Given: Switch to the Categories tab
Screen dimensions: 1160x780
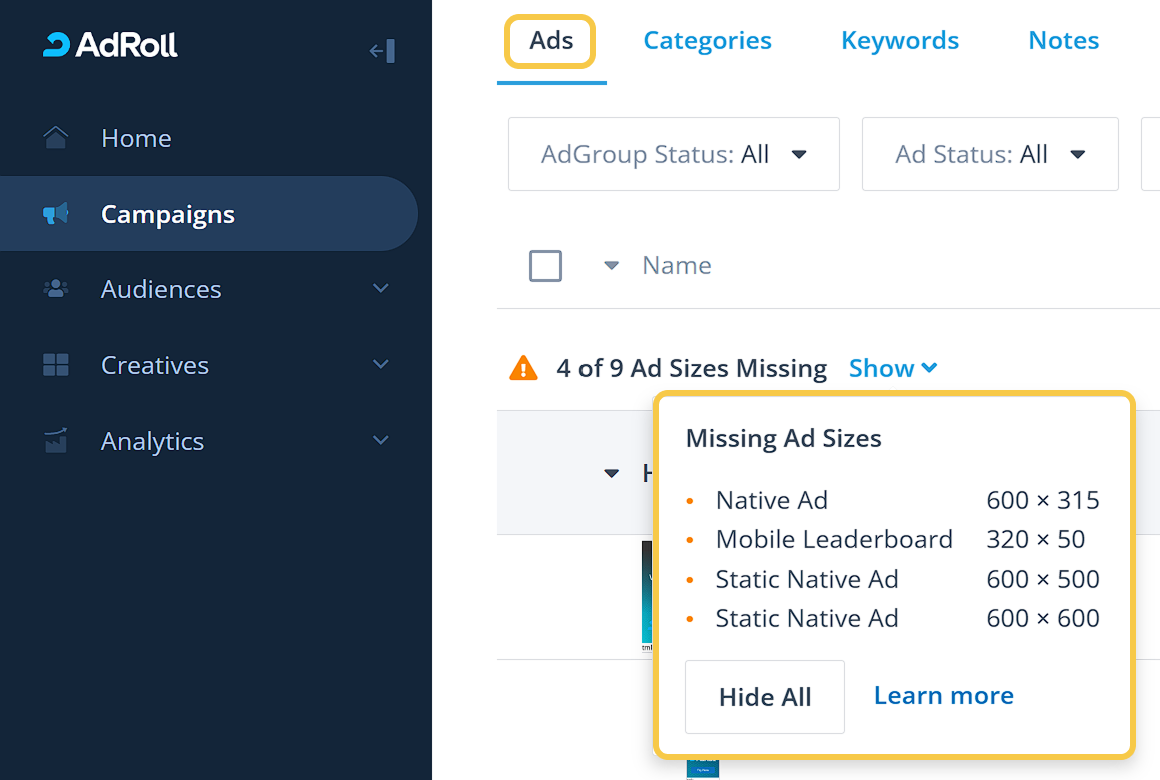Looking at the screenshot, I should [x=707, y=41].
